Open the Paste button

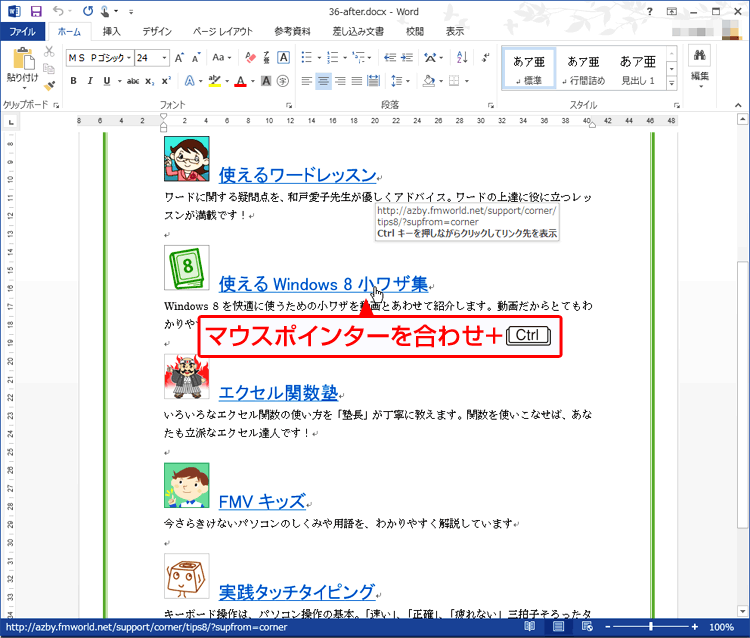22,67
